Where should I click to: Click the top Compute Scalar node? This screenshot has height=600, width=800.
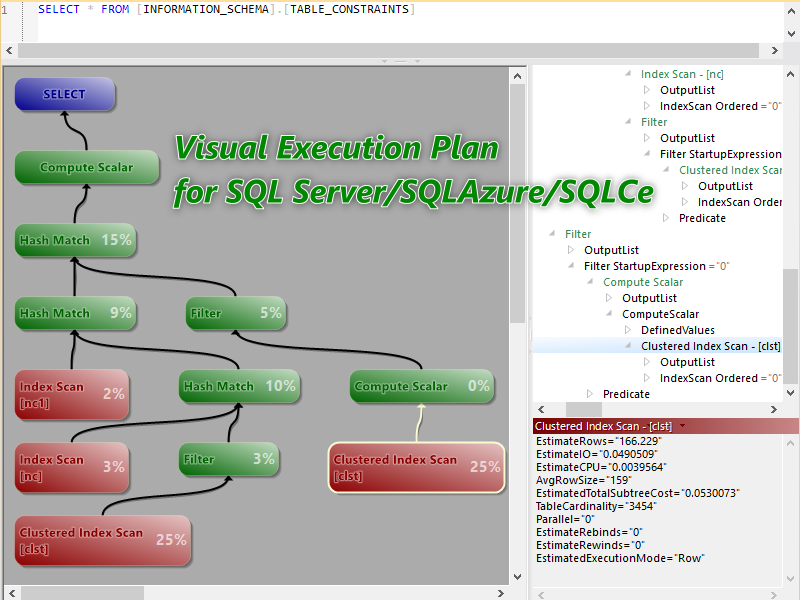pos(87,167)
